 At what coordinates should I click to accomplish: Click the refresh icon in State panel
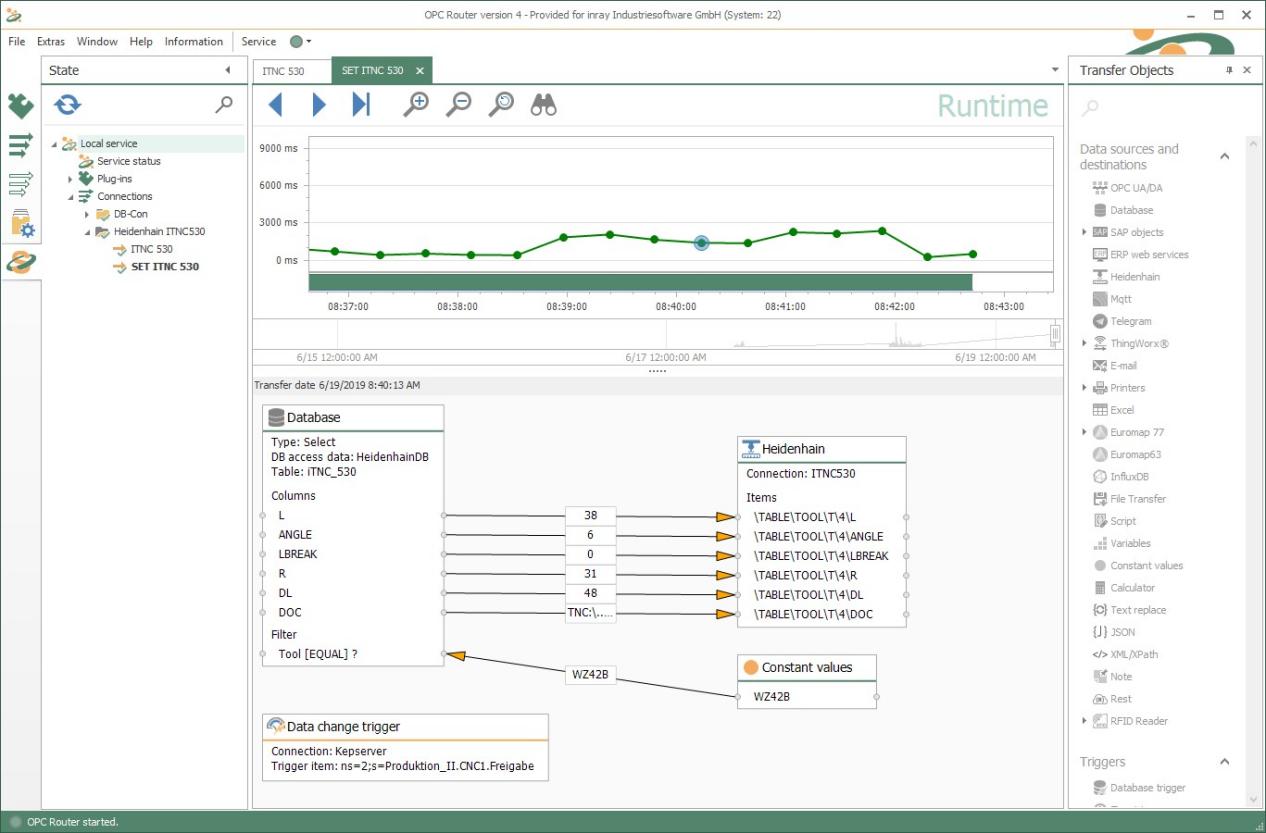68,104
